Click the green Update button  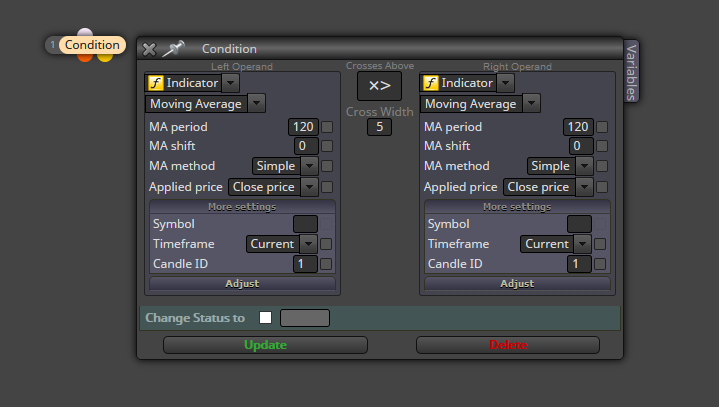pyautogui.click(x=265, y=345)
